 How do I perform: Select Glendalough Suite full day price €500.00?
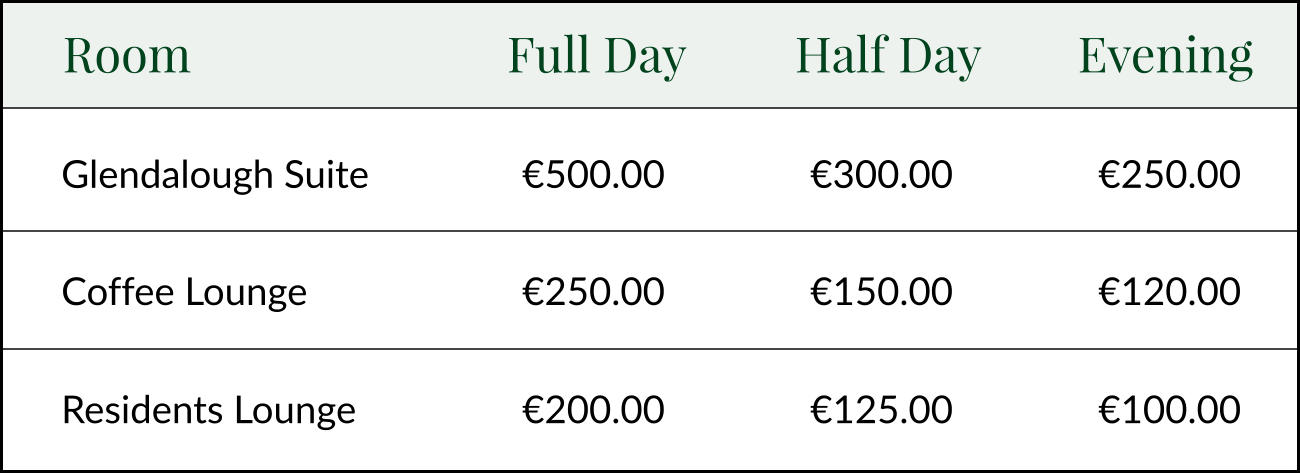[593, 176]
